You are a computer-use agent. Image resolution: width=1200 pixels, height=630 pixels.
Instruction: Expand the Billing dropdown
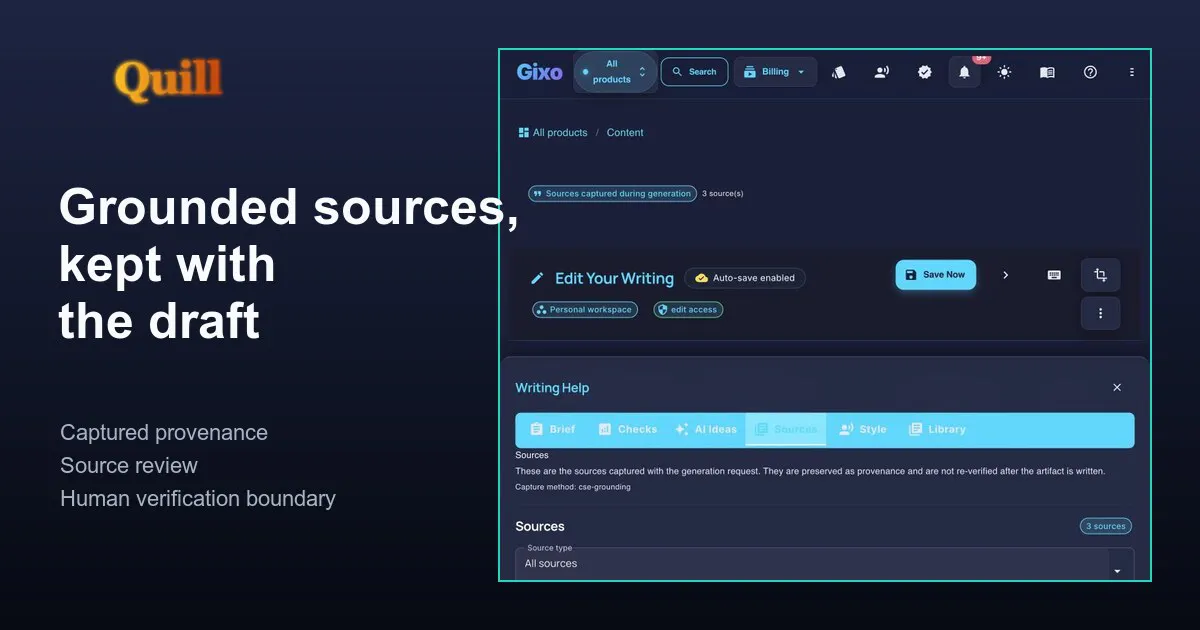(x=775, y=72)
